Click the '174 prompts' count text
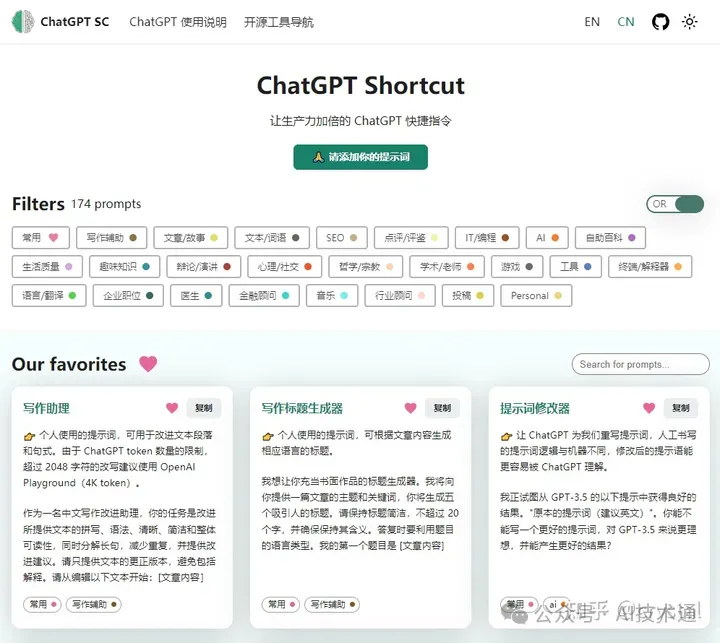 [106, 203]
